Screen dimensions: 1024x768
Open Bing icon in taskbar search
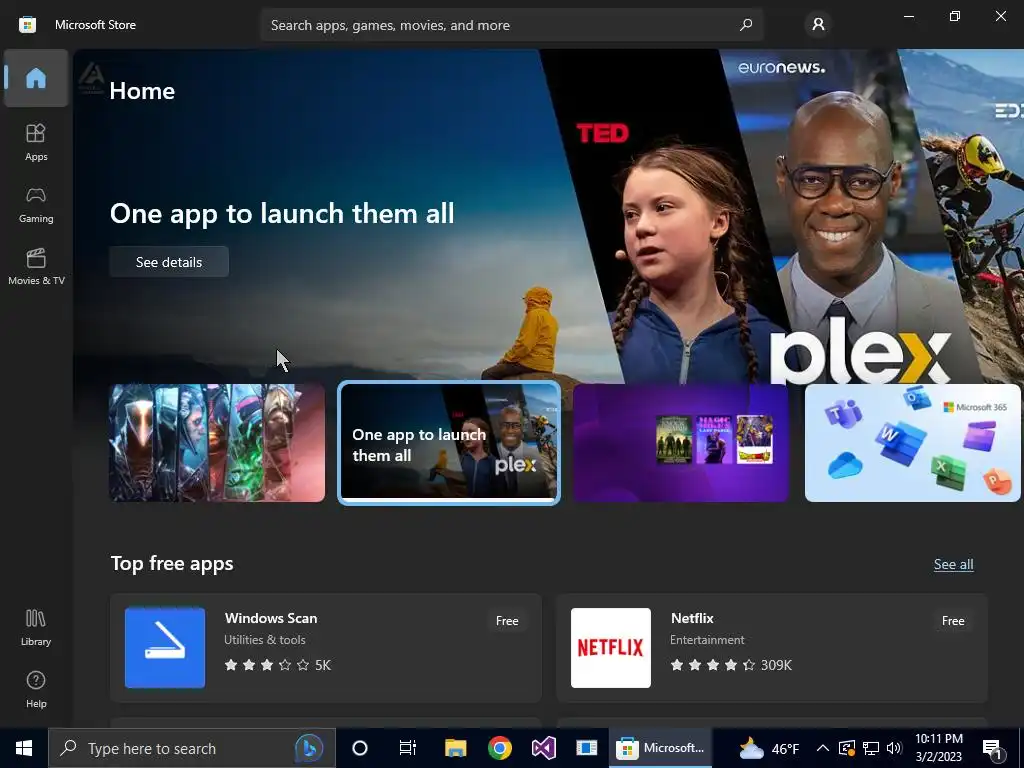click(x=309, y=748)
